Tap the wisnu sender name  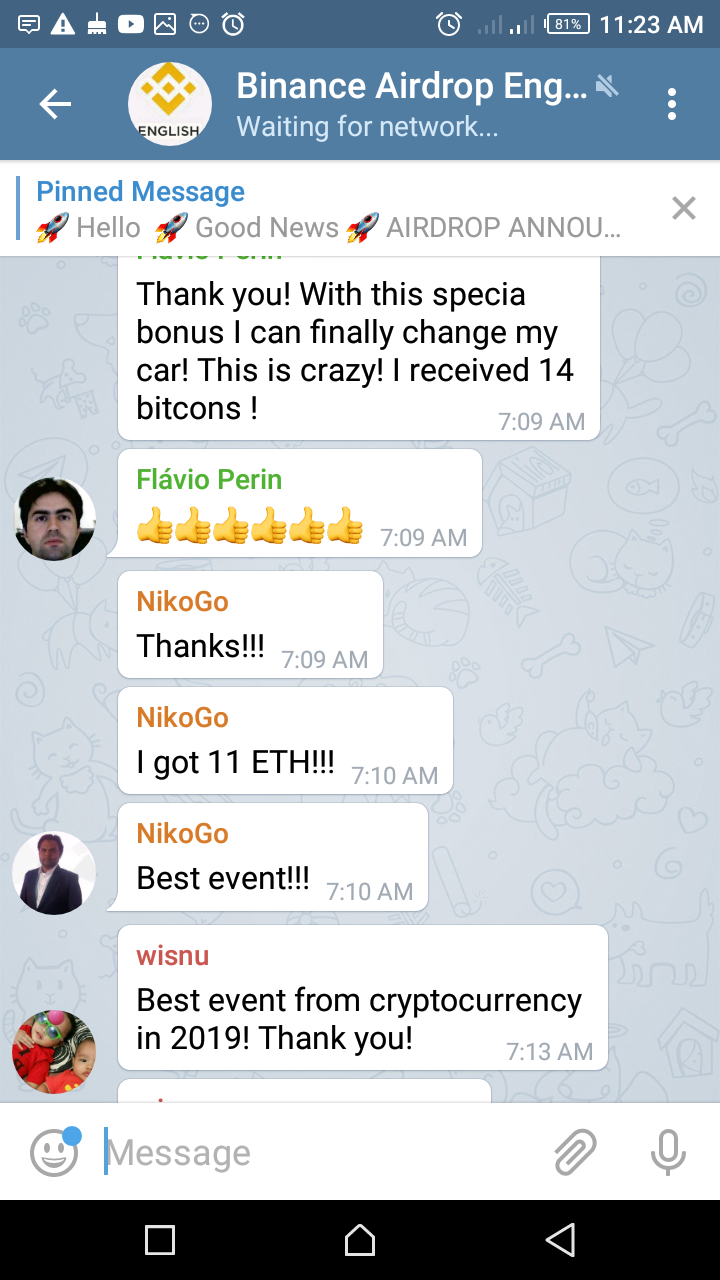point(172,956)
